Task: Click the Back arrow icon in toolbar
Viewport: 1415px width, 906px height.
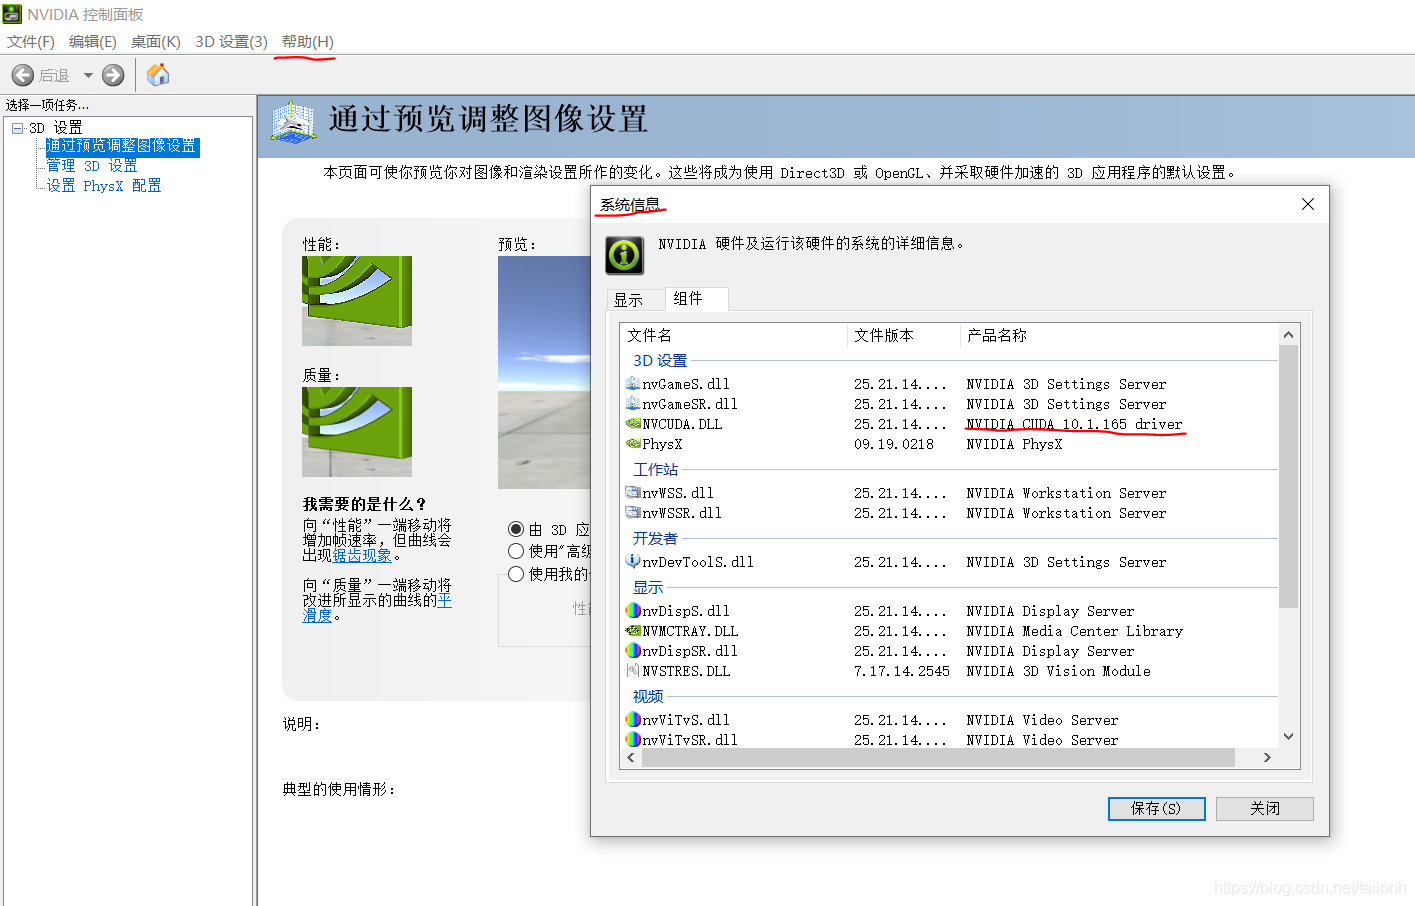Action: [x=23, y=75]
